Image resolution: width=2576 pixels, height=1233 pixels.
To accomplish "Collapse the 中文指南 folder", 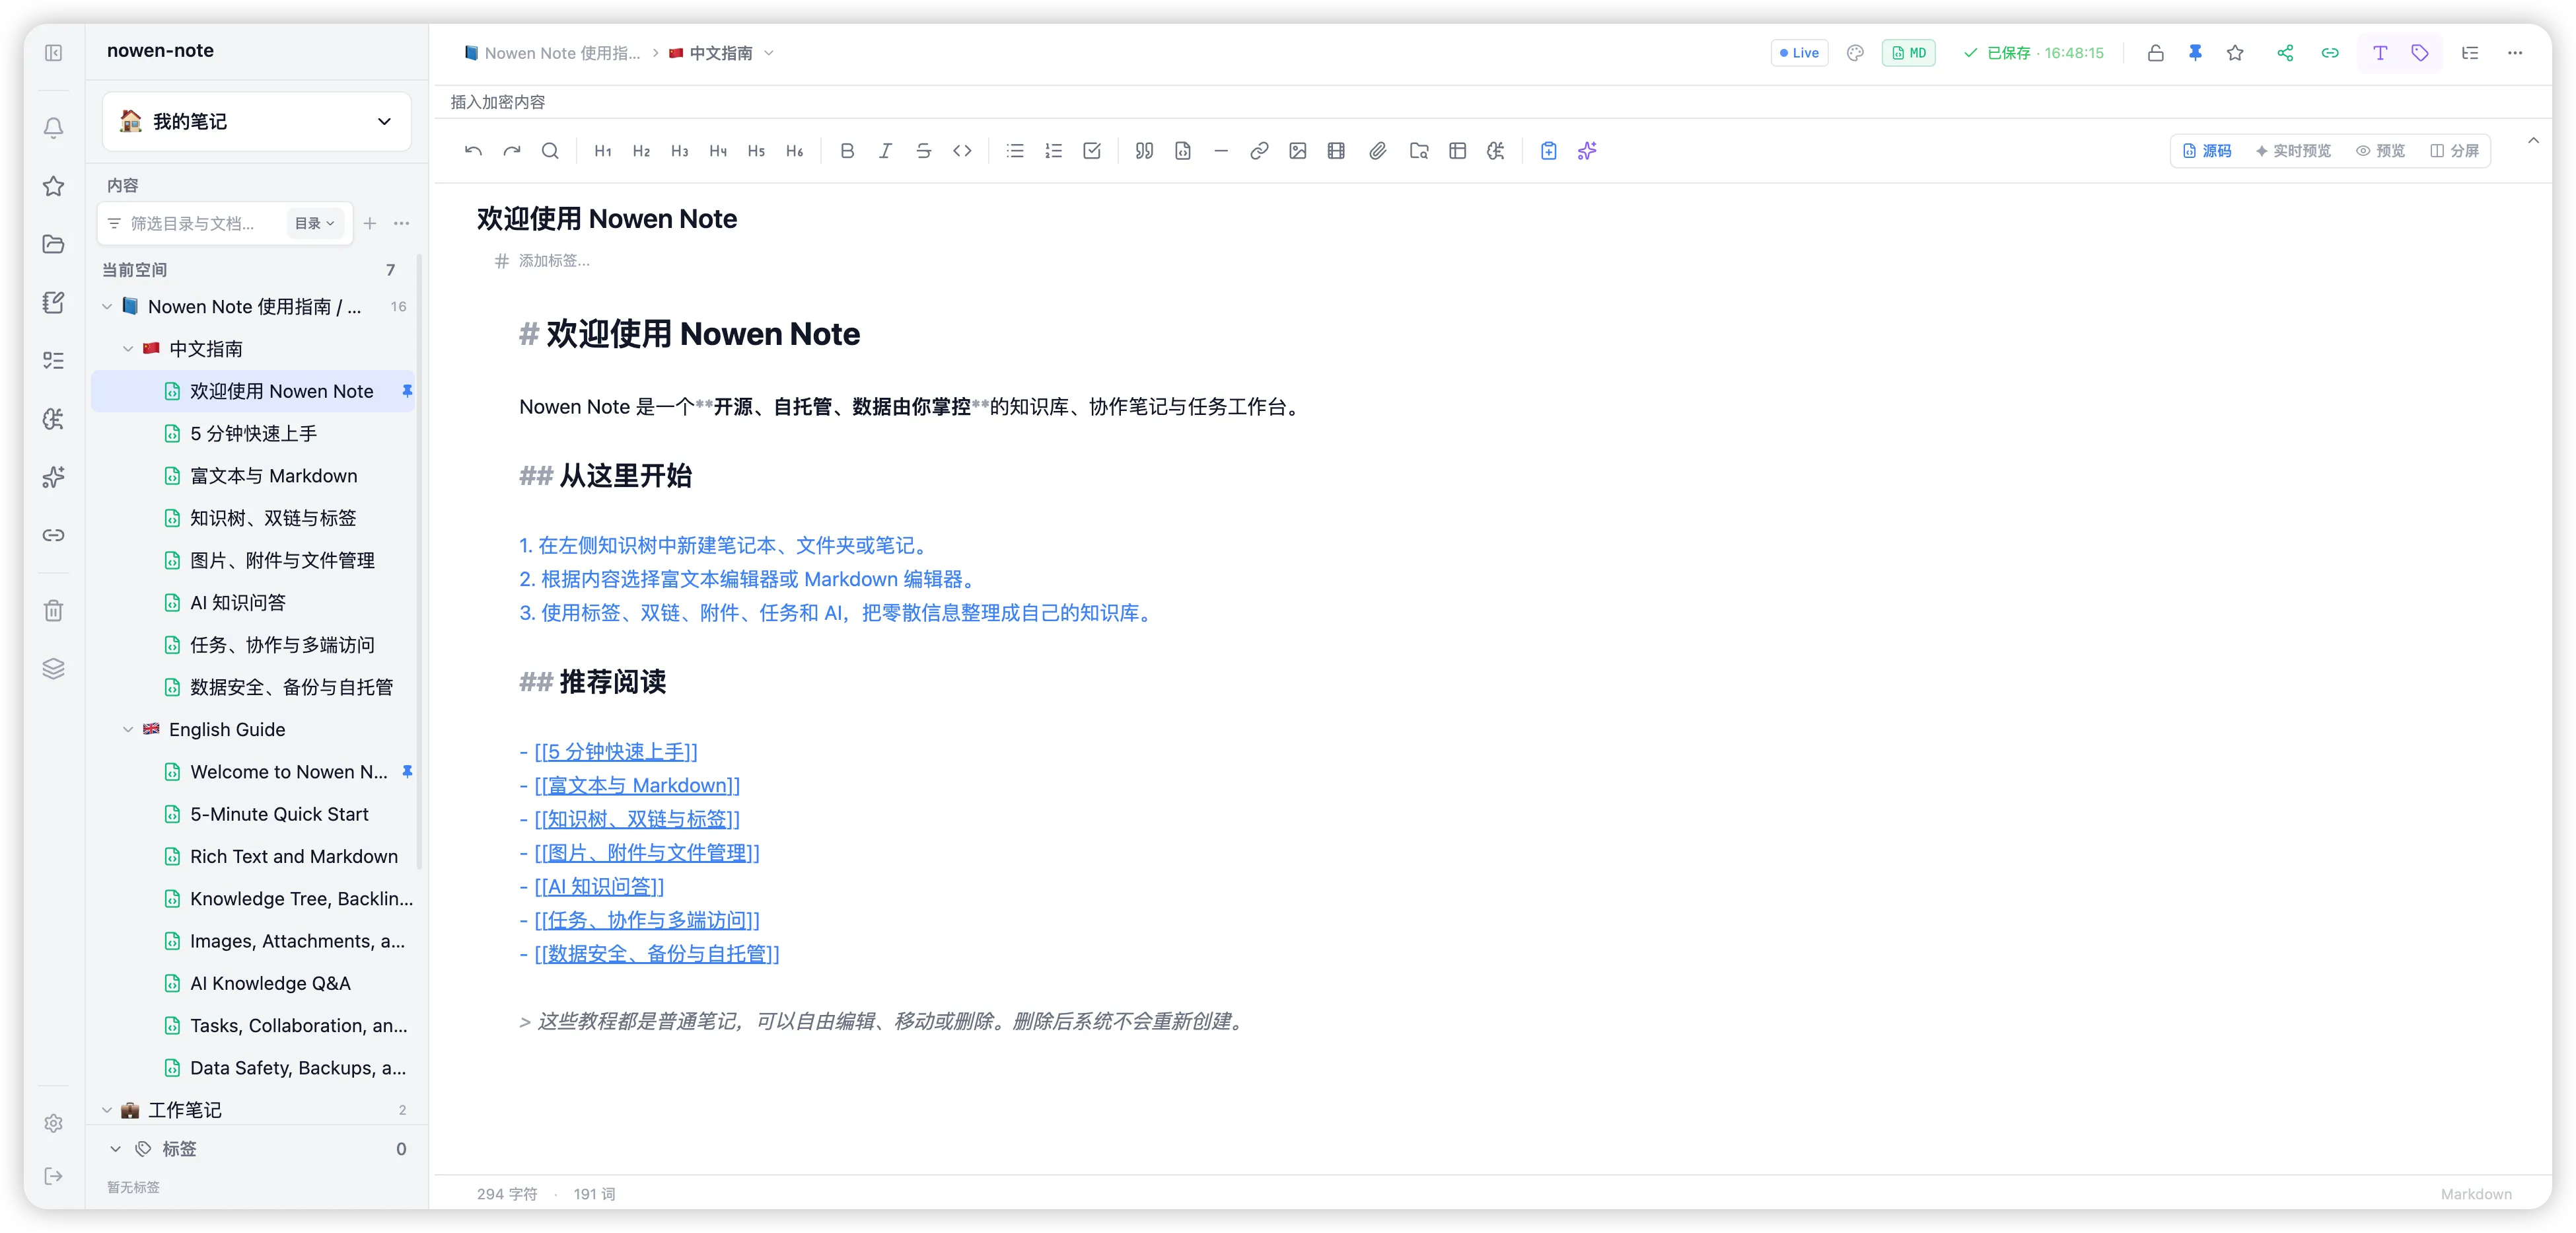I will pyautogui.click(x=128, y=349).
